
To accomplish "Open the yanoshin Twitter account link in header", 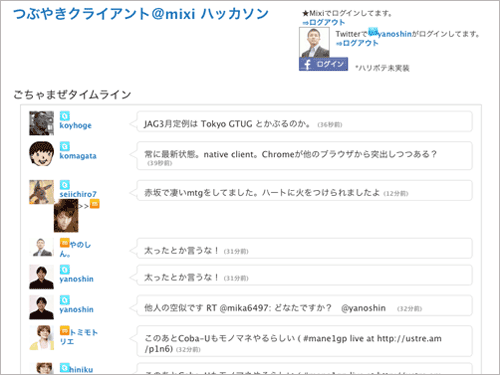I will [x=395, y=34].
